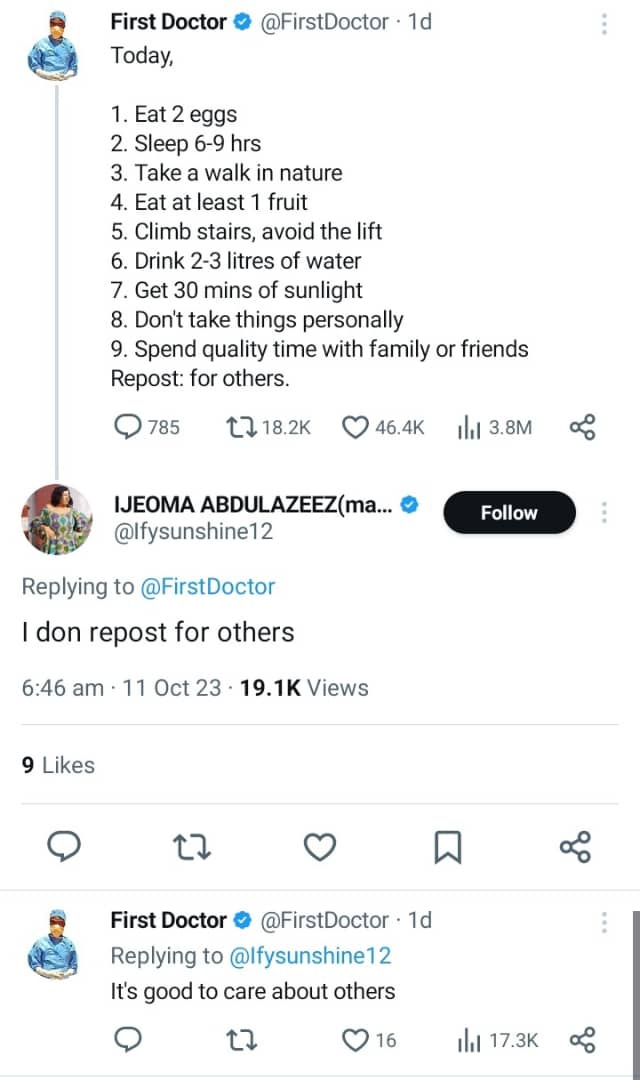Image resolution: width=640 pixels, height=1080 pixels.
Task: Like Ijeoma's reply tweet
Action: click(319, 847)
